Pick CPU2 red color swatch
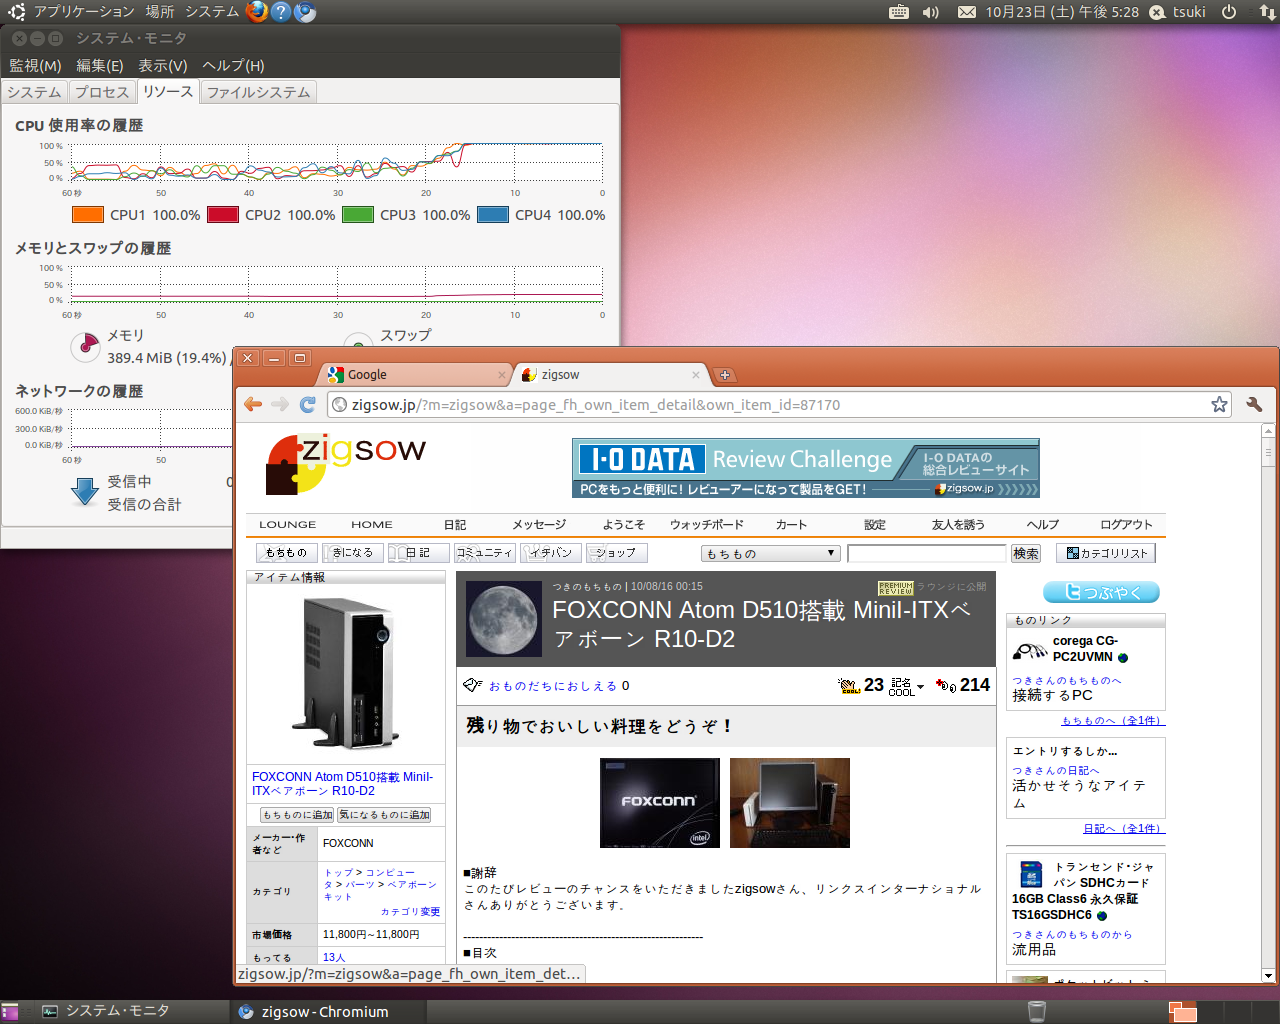Screen dimensions: 1280x1024 [x=223, y=214]
